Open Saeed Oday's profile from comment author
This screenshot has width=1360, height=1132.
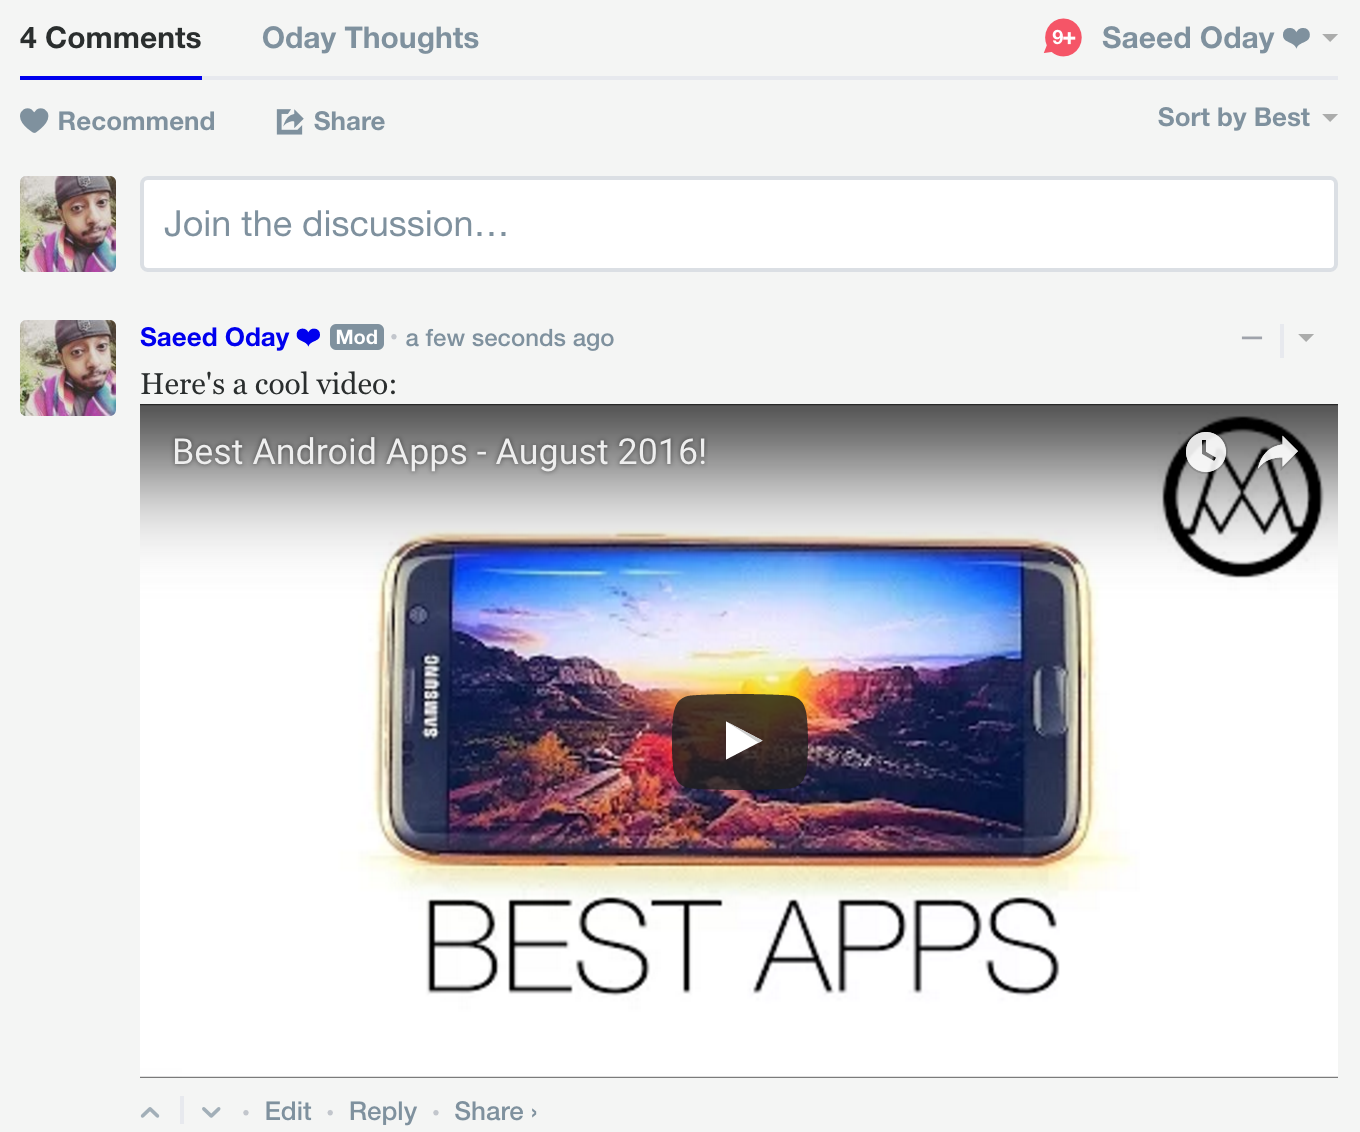pyautogui.click(x=230, y=337)
